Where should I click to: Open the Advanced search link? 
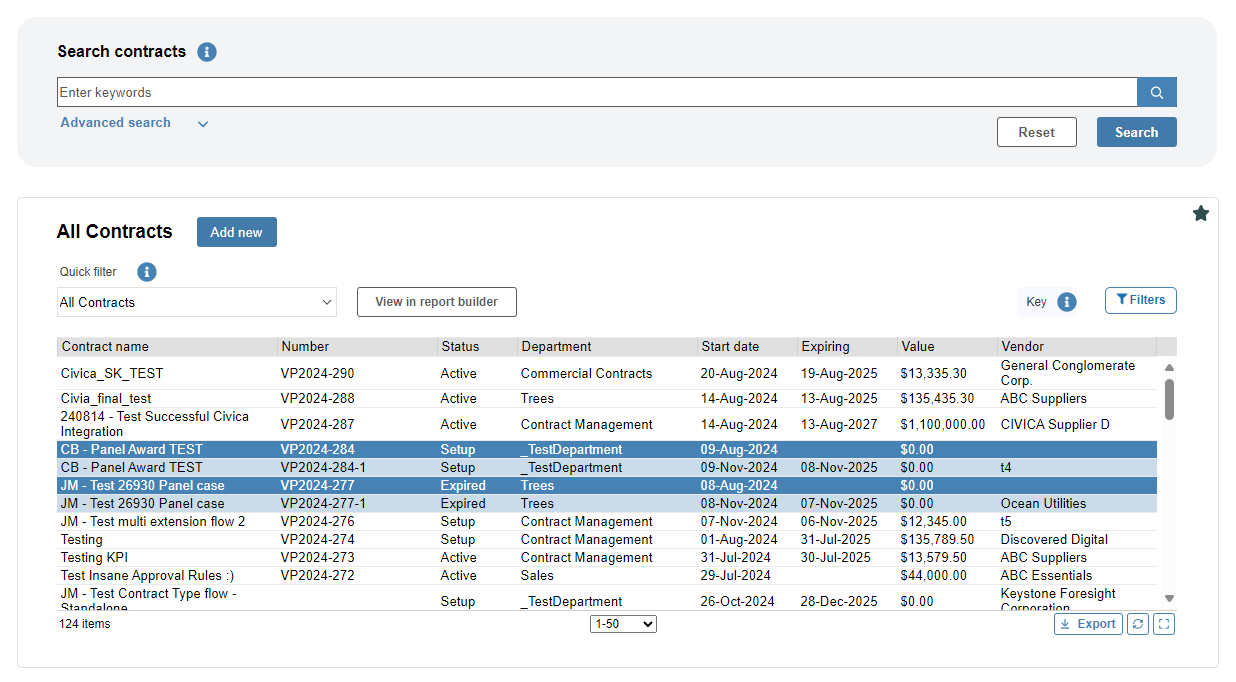tap(115, 123)
